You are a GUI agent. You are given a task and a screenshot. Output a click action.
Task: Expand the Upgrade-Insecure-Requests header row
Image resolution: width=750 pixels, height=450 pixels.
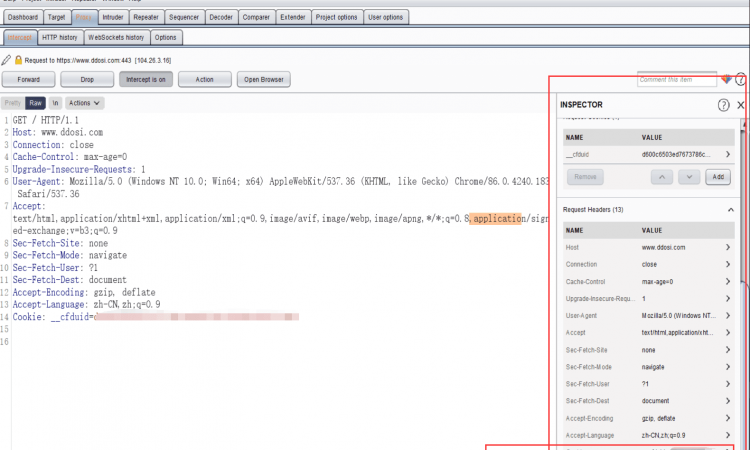[x=728, y=298]
